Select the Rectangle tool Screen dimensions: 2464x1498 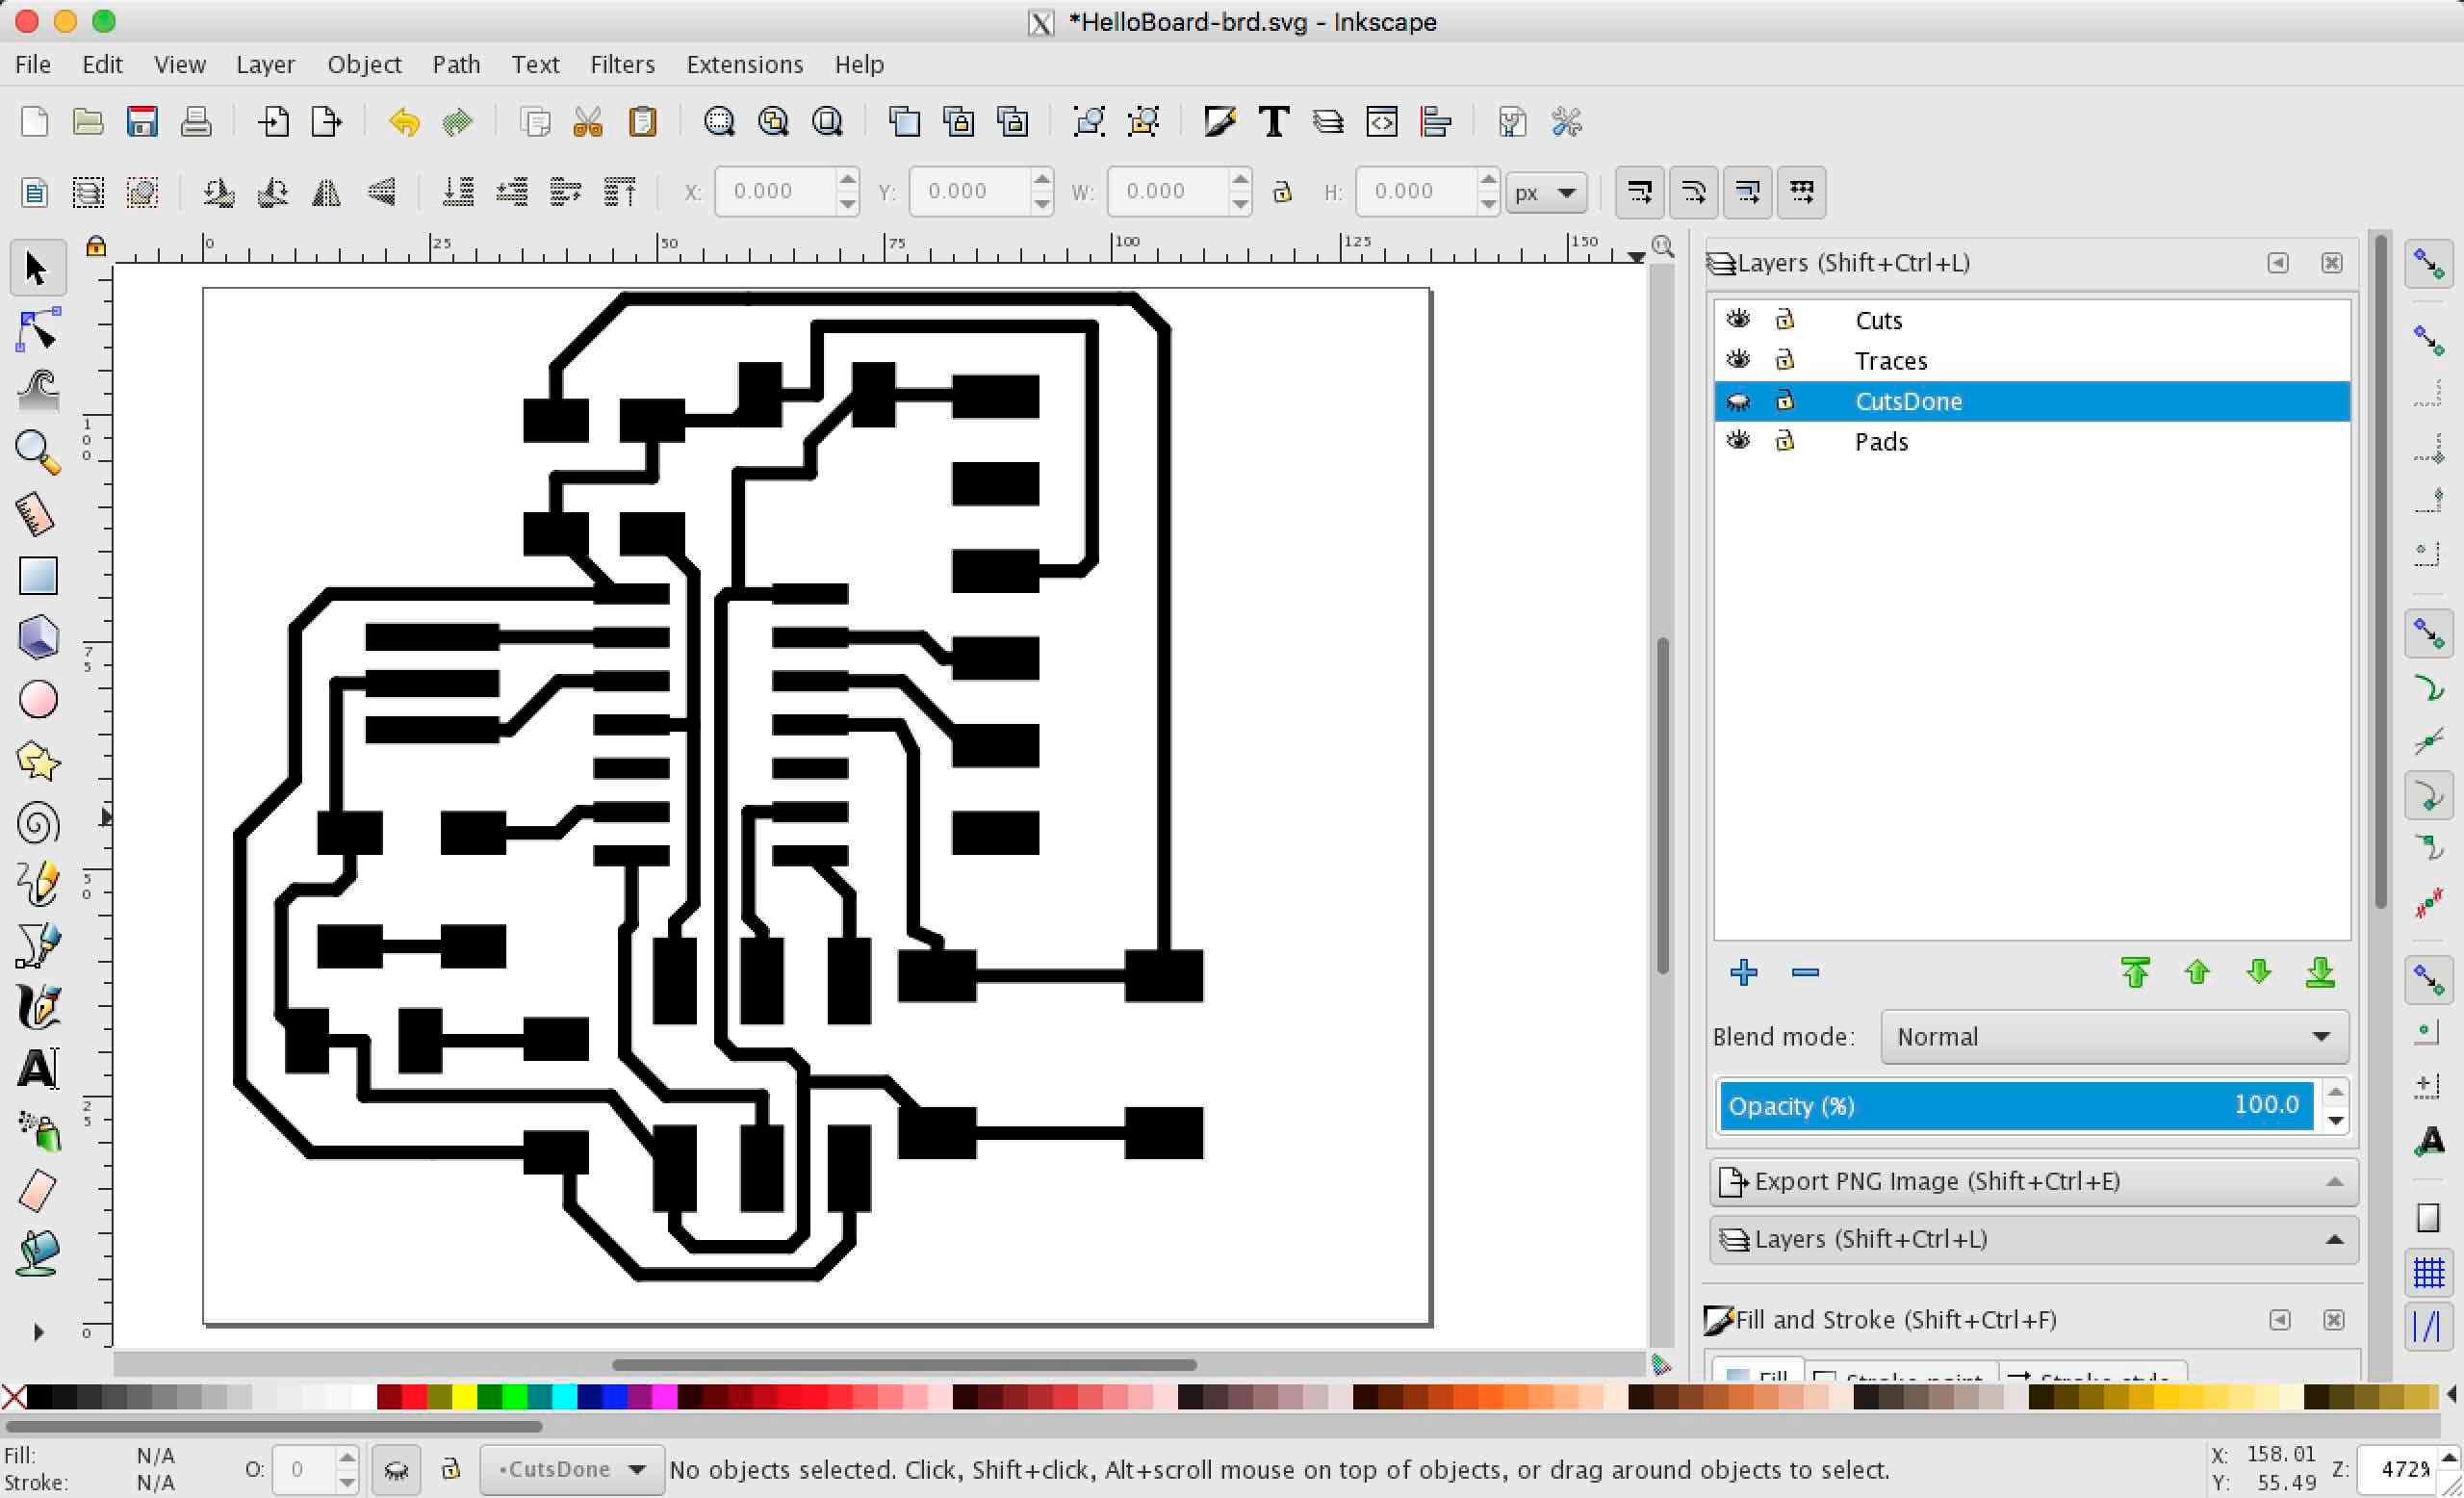pyautogui.click(x=38, y=577)
